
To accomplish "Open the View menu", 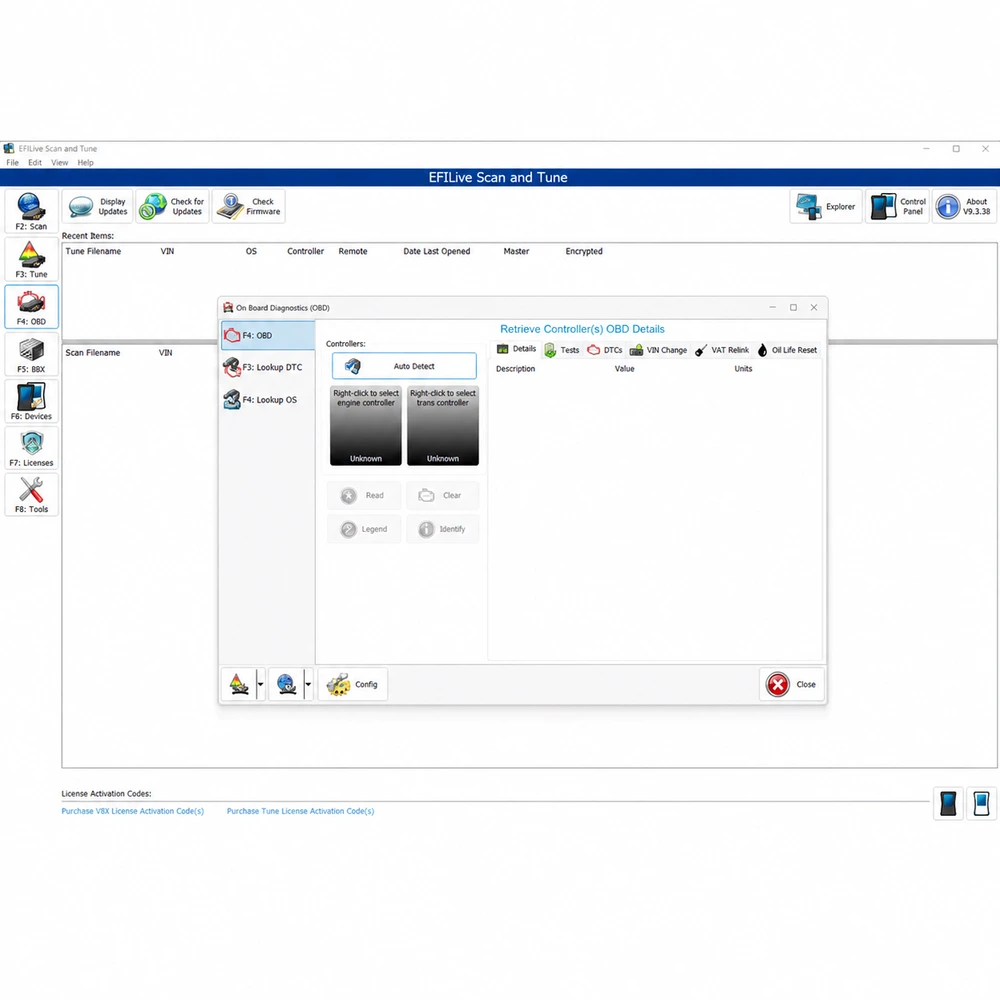I will click(59, 163).
